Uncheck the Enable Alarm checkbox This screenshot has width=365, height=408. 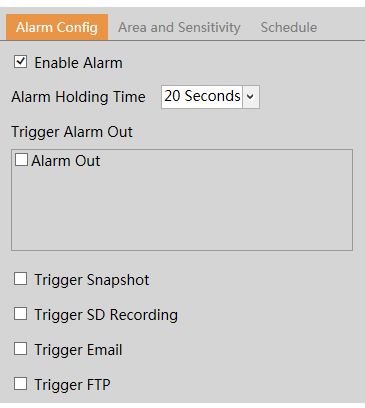[x=21, y=62]
